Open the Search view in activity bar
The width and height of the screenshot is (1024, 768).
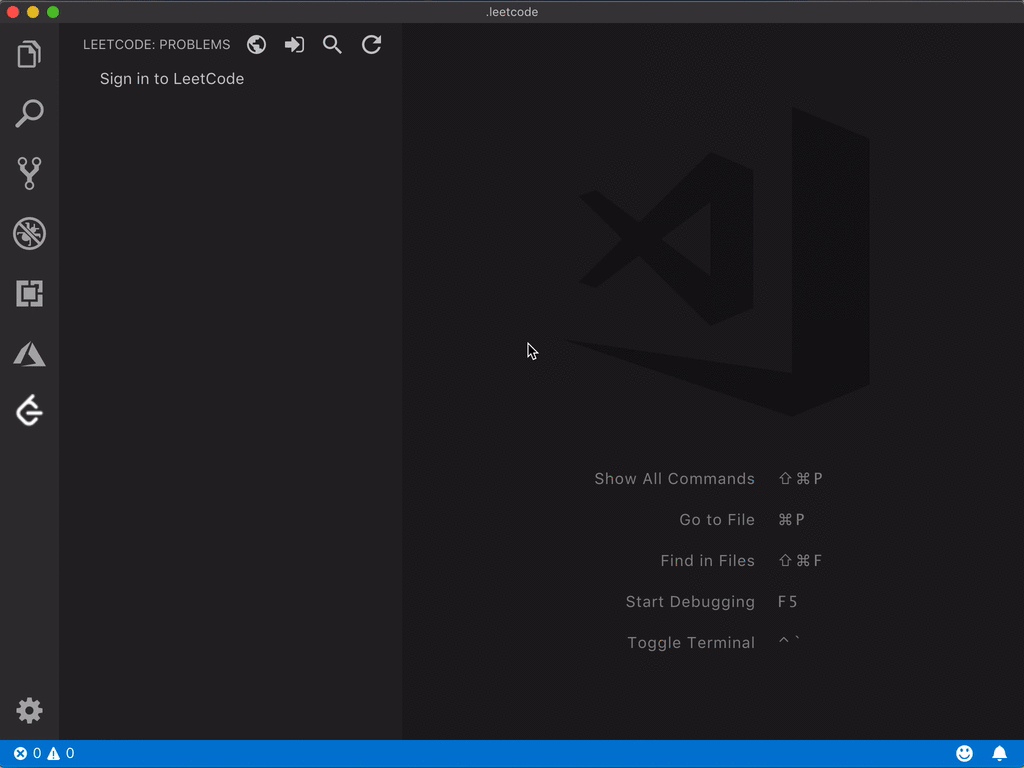[x=29, y=114]
